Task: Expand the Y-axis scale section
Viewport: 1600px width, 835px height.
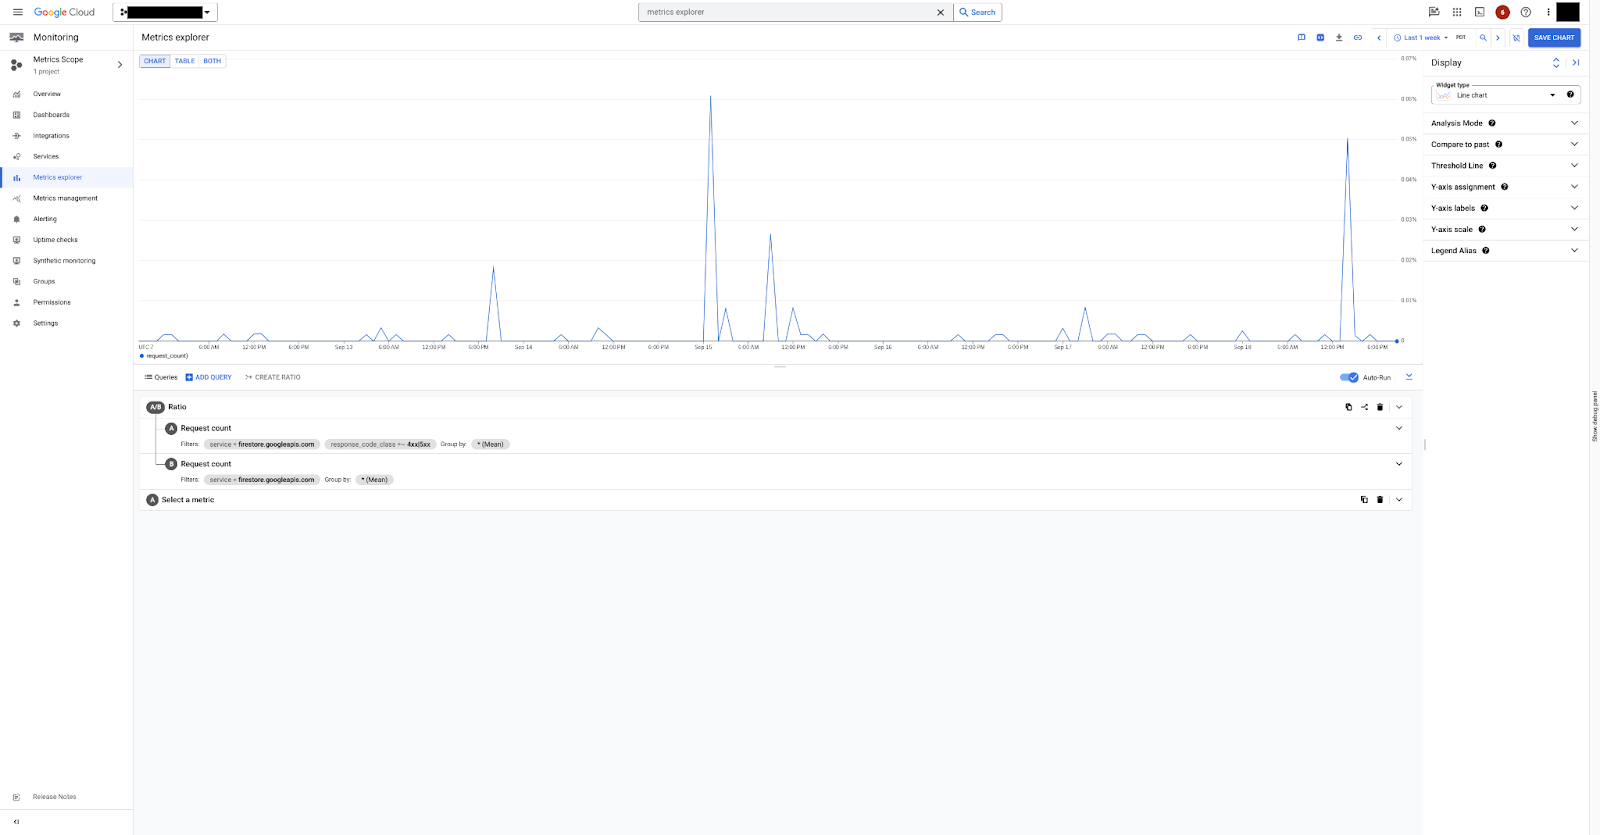Action: pyautogui.click(x=1504, y=229)
